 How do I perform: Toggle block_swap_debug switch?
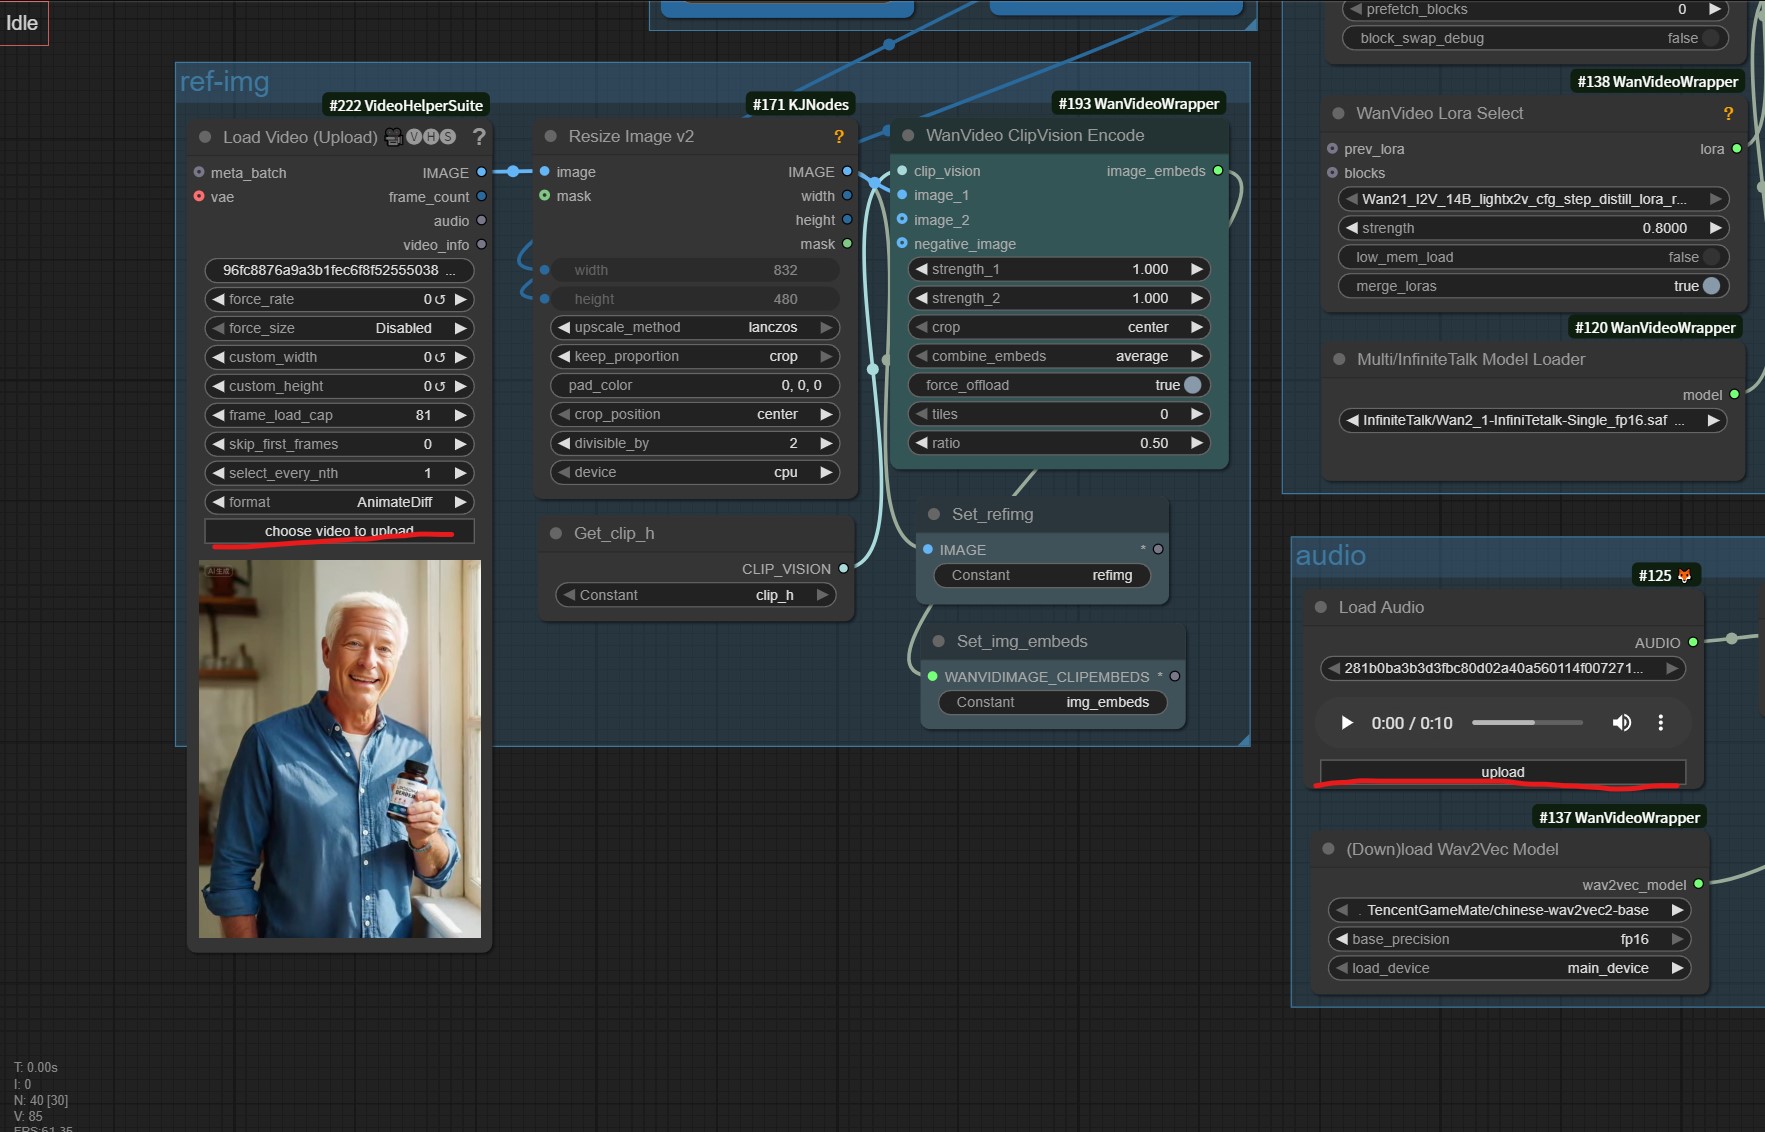point(1711,38)
